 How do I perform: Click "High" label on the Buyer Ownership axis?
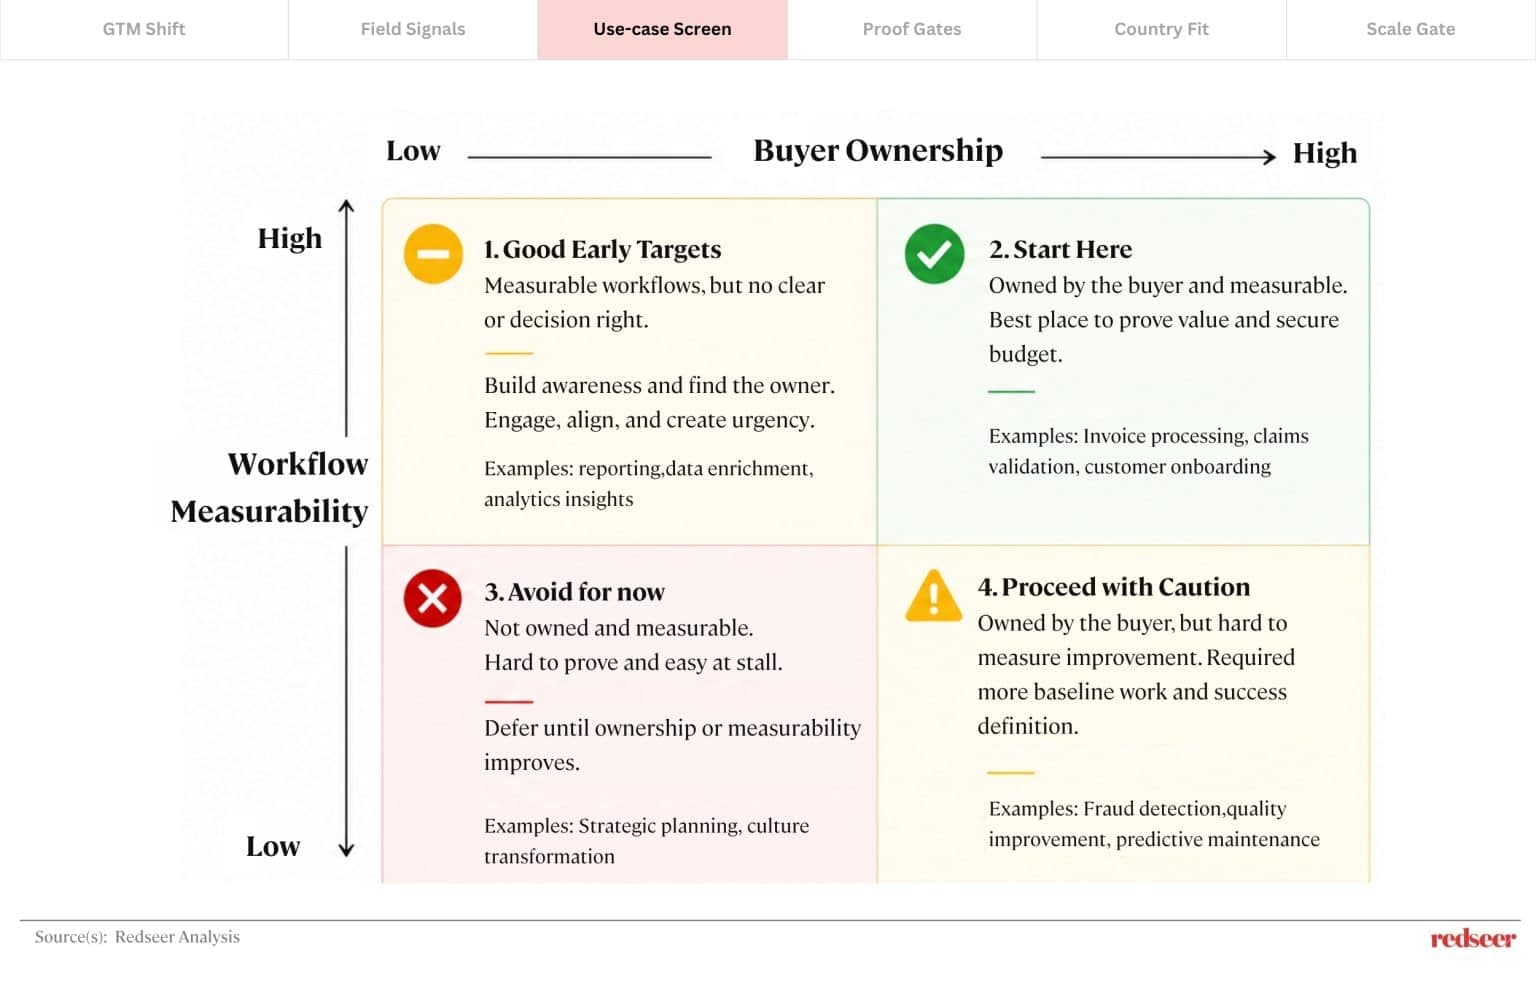pos(1325,153)
